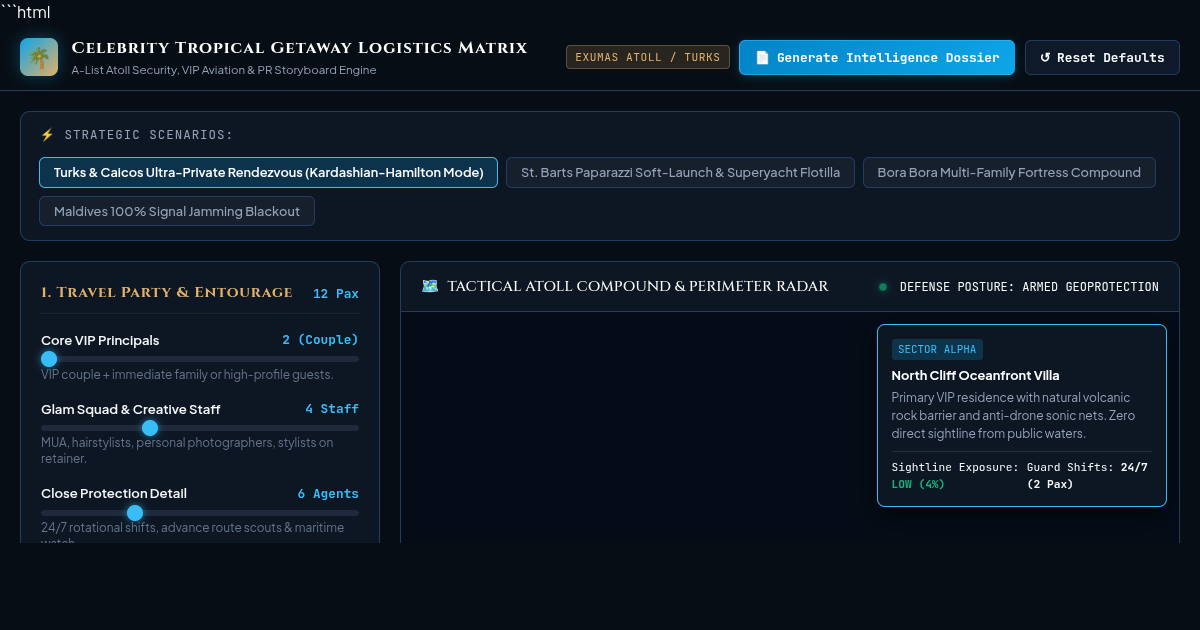Click the 6 Agents value
The width and height of the screenshot is (1200, 630).
[x=328, y=494]
